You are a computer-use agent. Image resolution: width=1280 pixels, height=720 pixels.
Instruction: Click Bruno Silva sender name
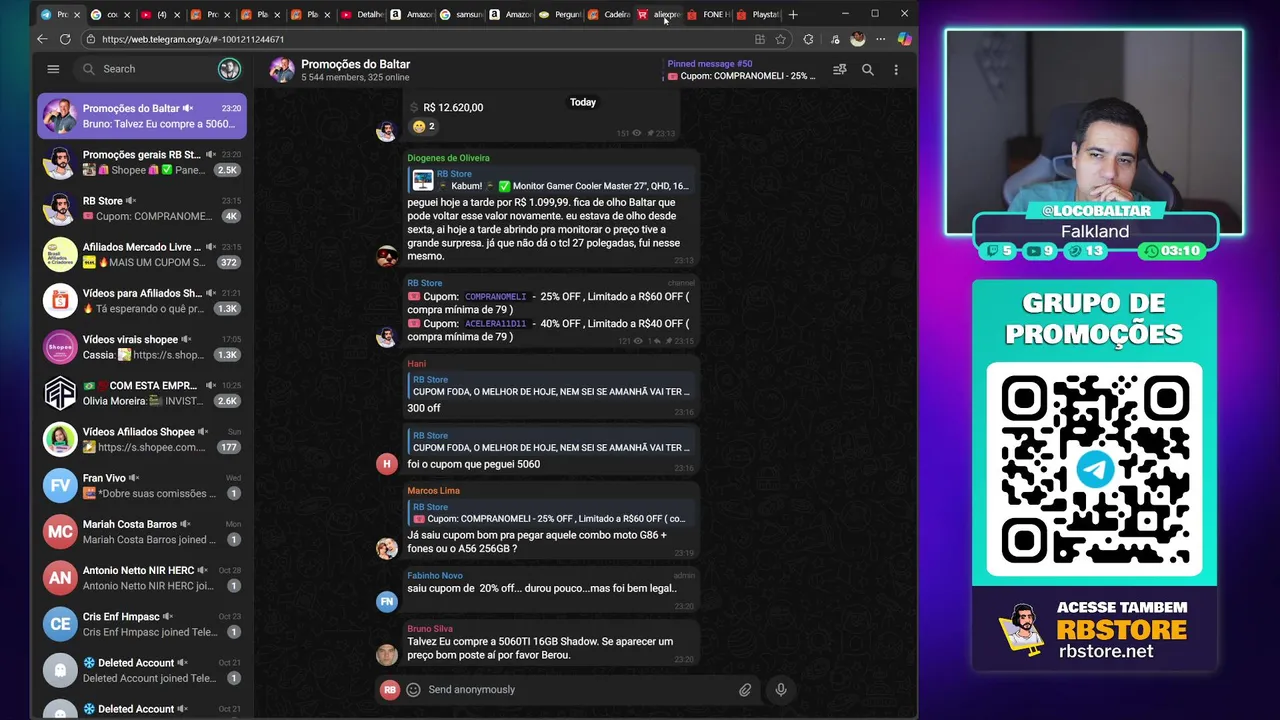click(x=430, y=629)
